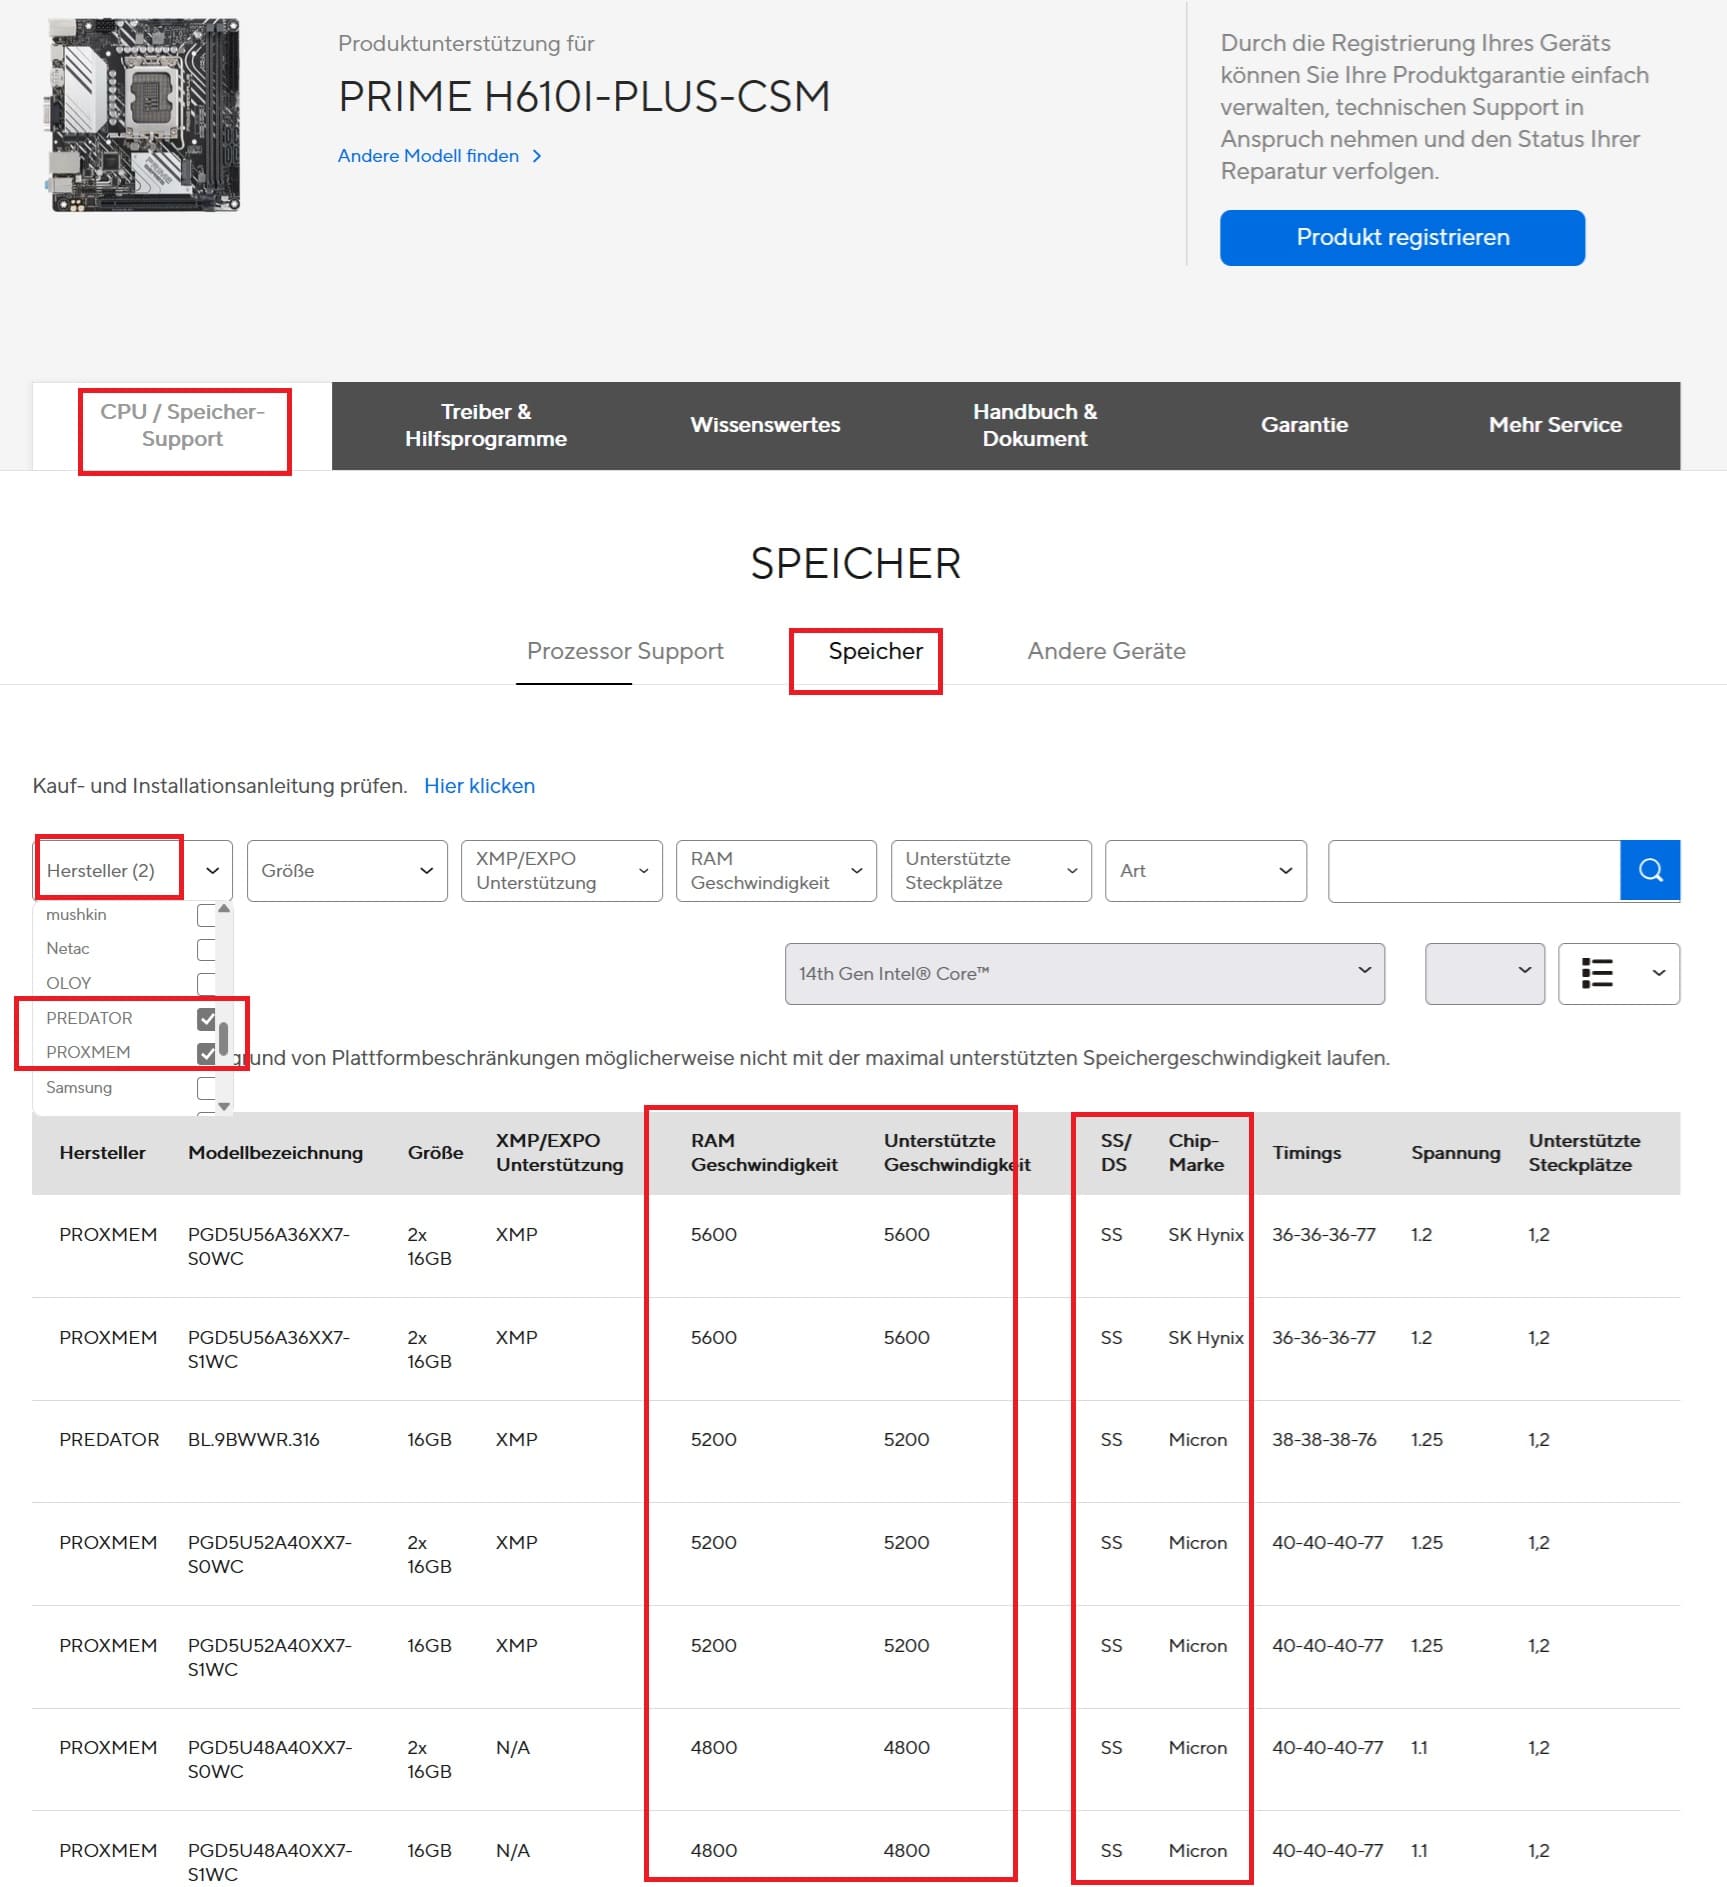
Task: Follow the Andere Modell finden link
Action: (x=439, y=156)
